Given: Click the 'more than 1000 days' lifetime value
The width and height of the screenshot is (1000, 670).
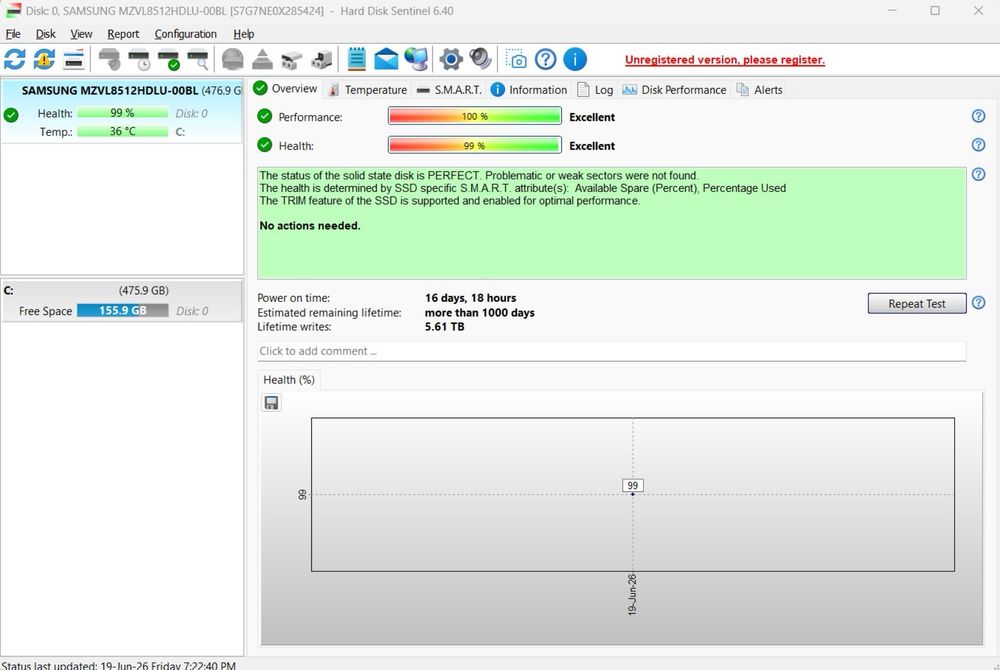Looking at the screenshot, I should click(x=480, y=312).
